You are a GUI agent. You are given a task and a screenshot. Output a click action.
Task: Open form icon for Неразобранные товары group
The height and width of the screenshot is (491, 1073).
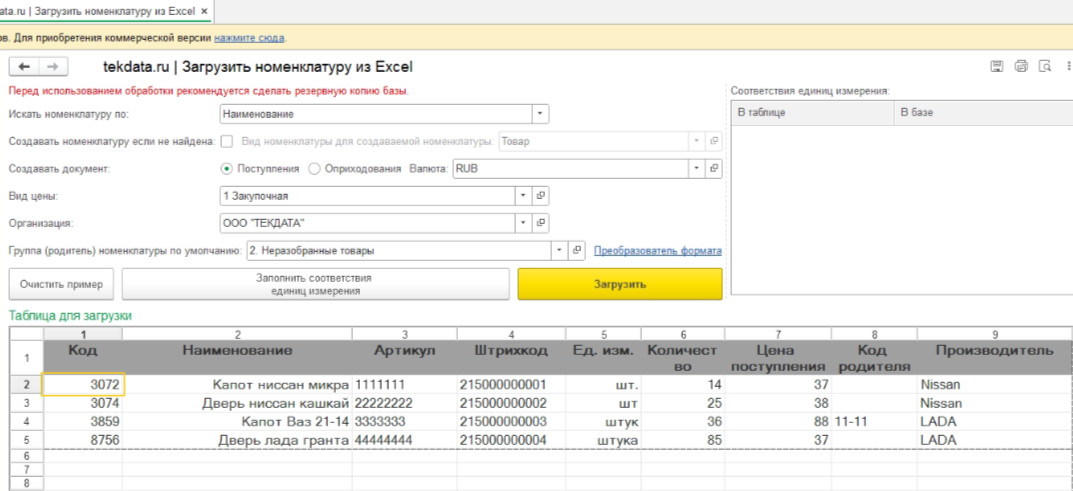coord(577,250)
